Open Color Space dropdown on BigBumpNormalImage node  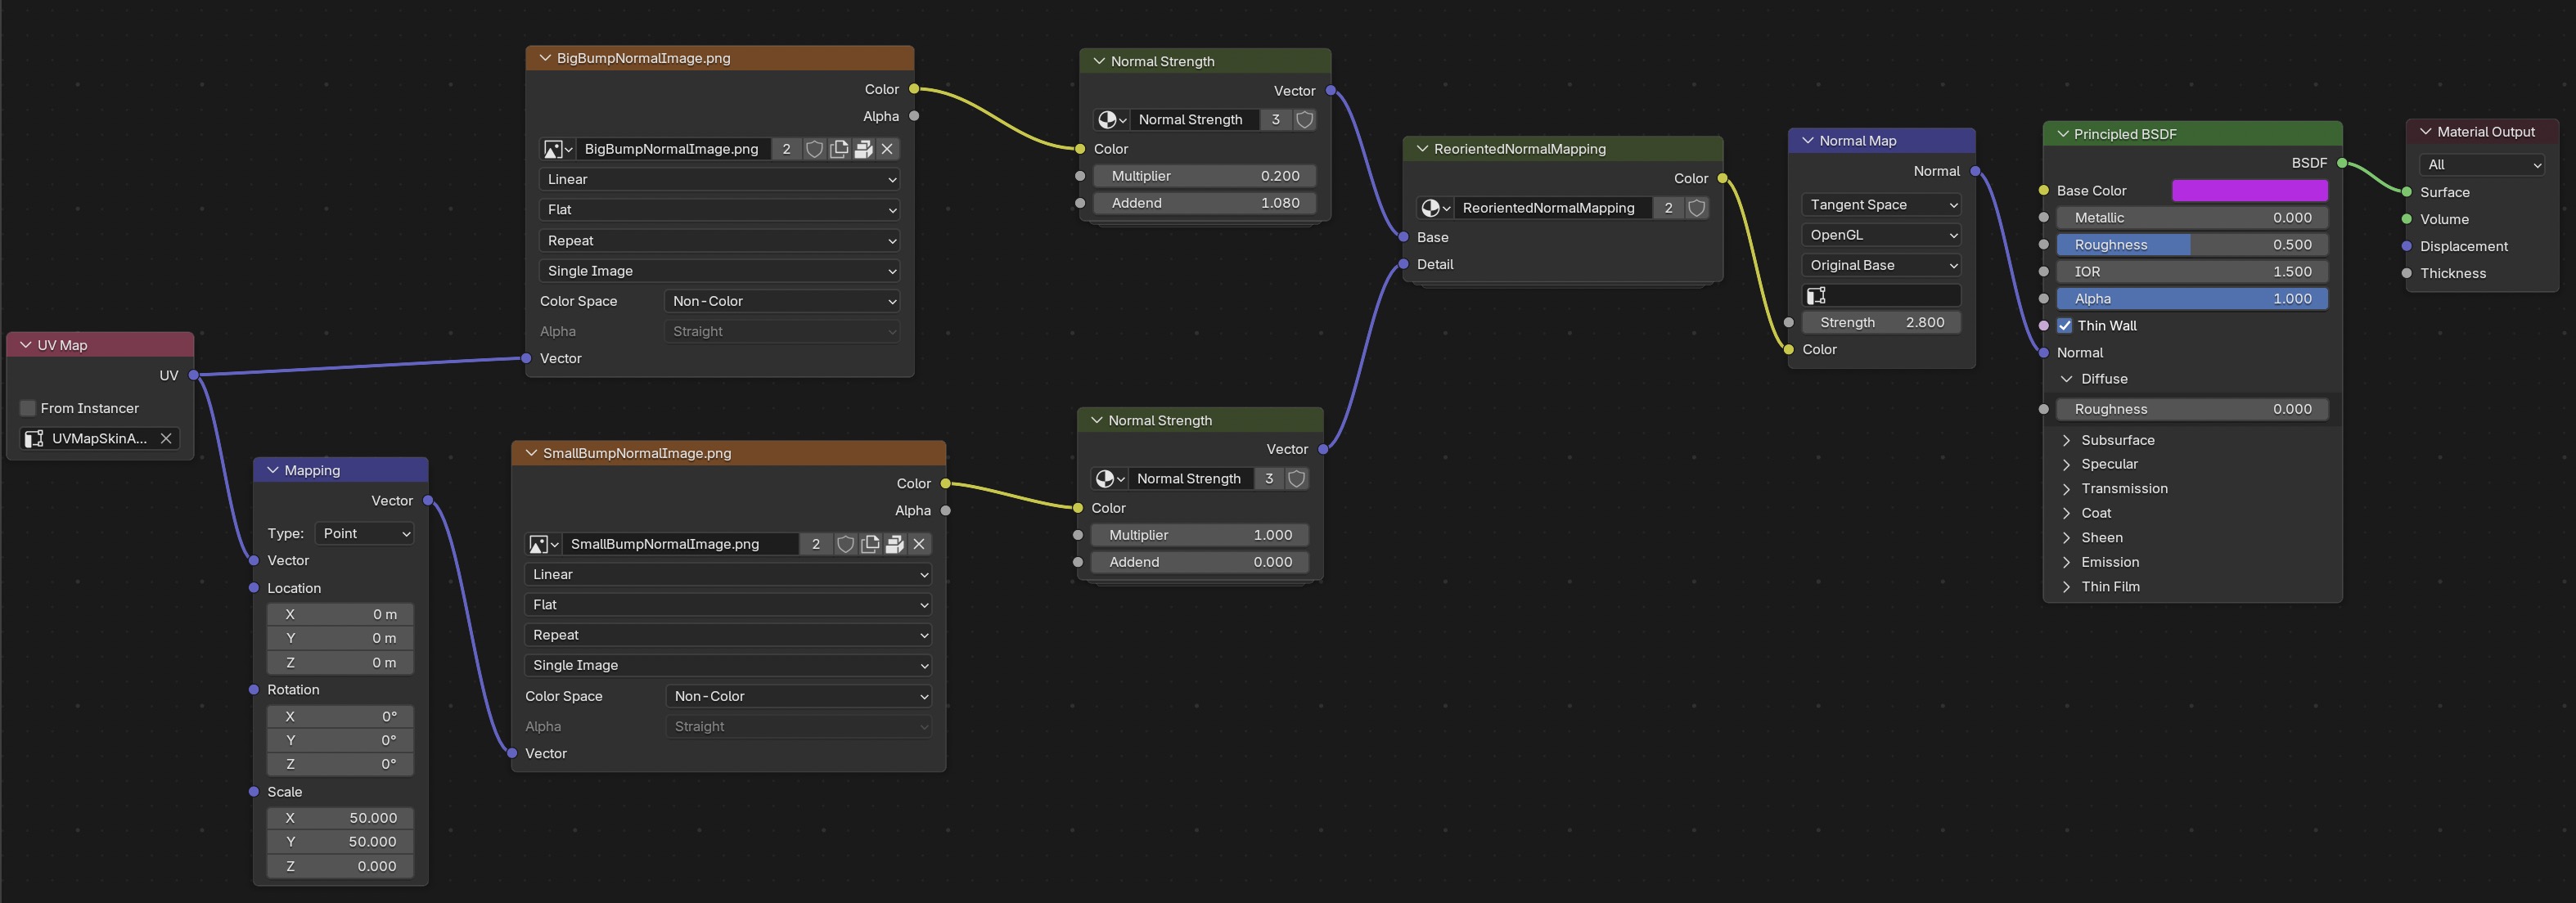point(781,301)
